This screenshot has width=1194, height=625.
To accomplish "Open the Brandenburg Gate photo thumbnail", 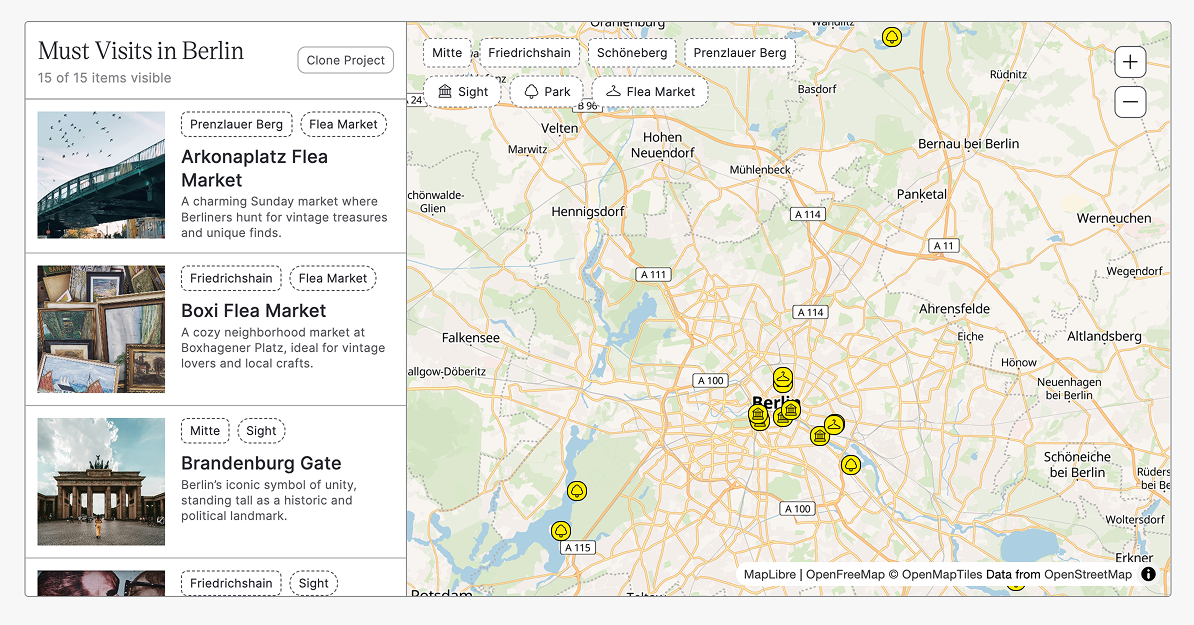I will (101, 481).
